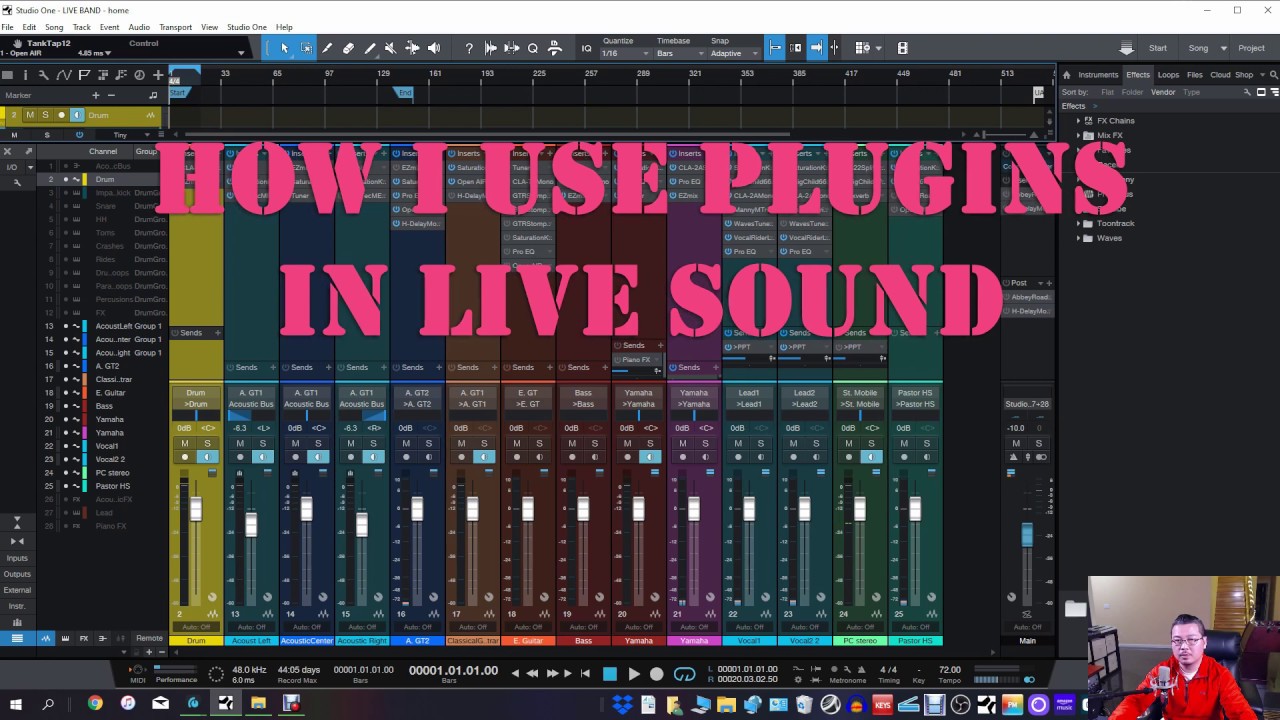This screenshot has width=1280, height=720.
Task: Select the Range tool
Action: coord(306,48)
